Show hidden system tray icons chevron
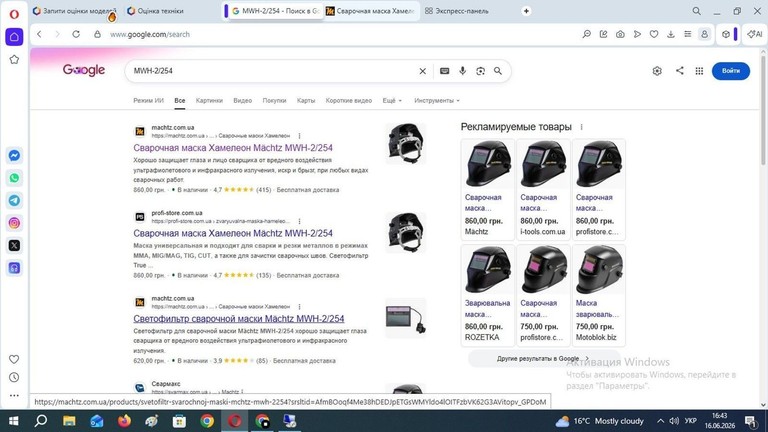768x432 pixels. [660, 421]
